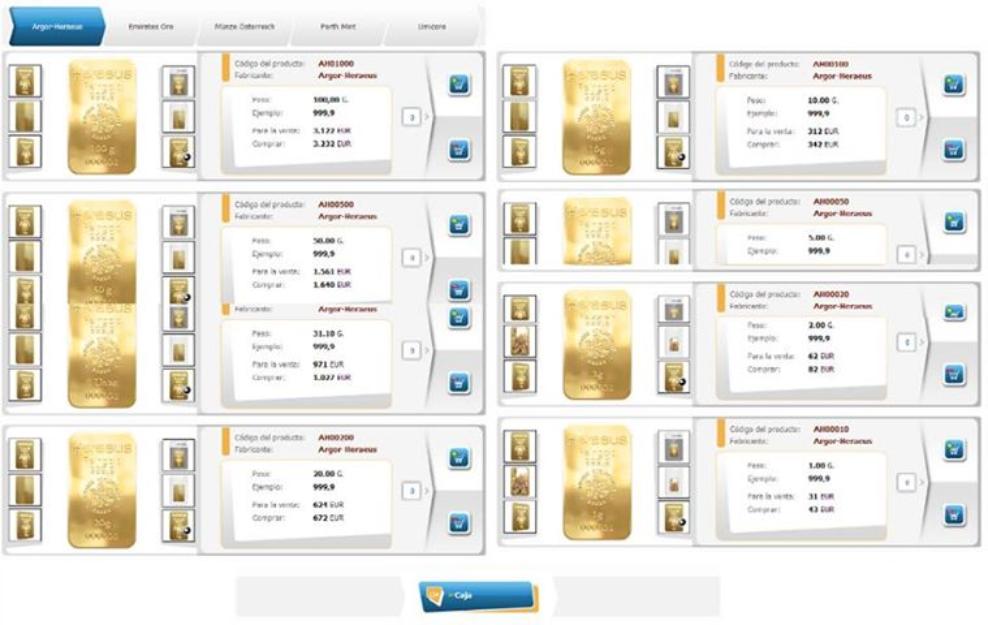
Task: Click the green-plus cart icon for AH00050
Action: point(955,222)
